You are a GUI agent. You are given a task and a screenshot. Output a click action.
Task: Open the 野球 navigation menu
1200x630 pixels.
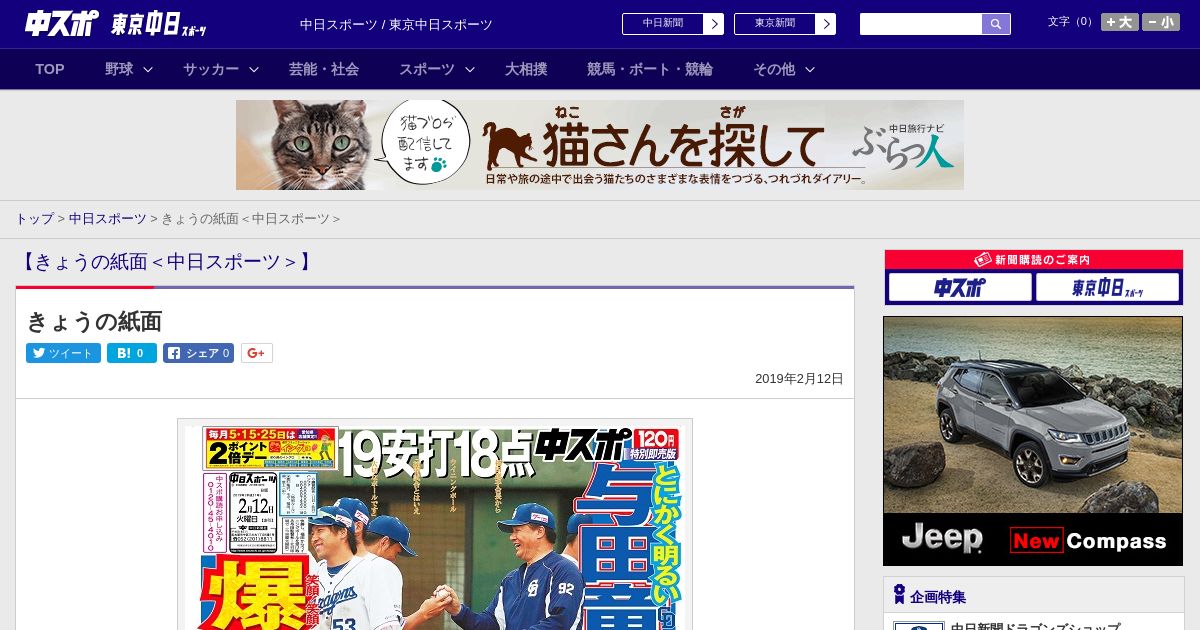click(x=119, y=69)
